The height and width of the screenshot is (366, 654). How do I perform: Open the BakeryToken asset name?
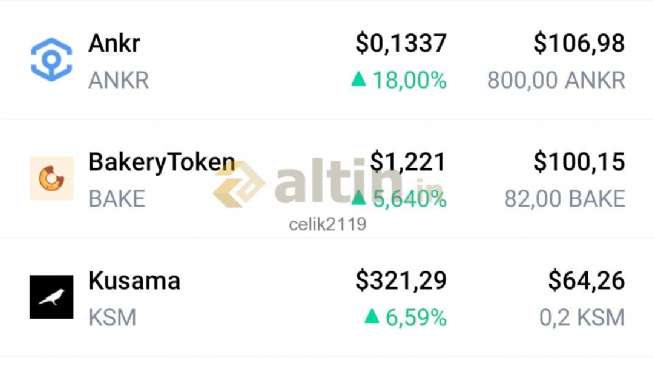click(162, 162)
